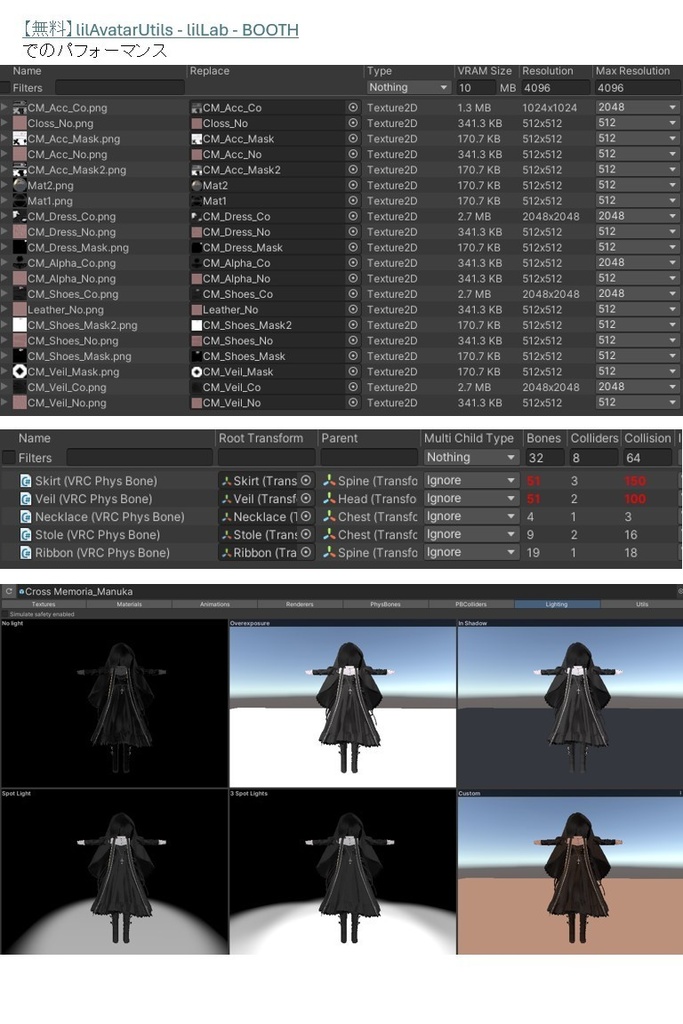Toggle the texture list Filters checkbox
Image resolution: width=683 pixels, height=1024 pixels.
(5, 88)
